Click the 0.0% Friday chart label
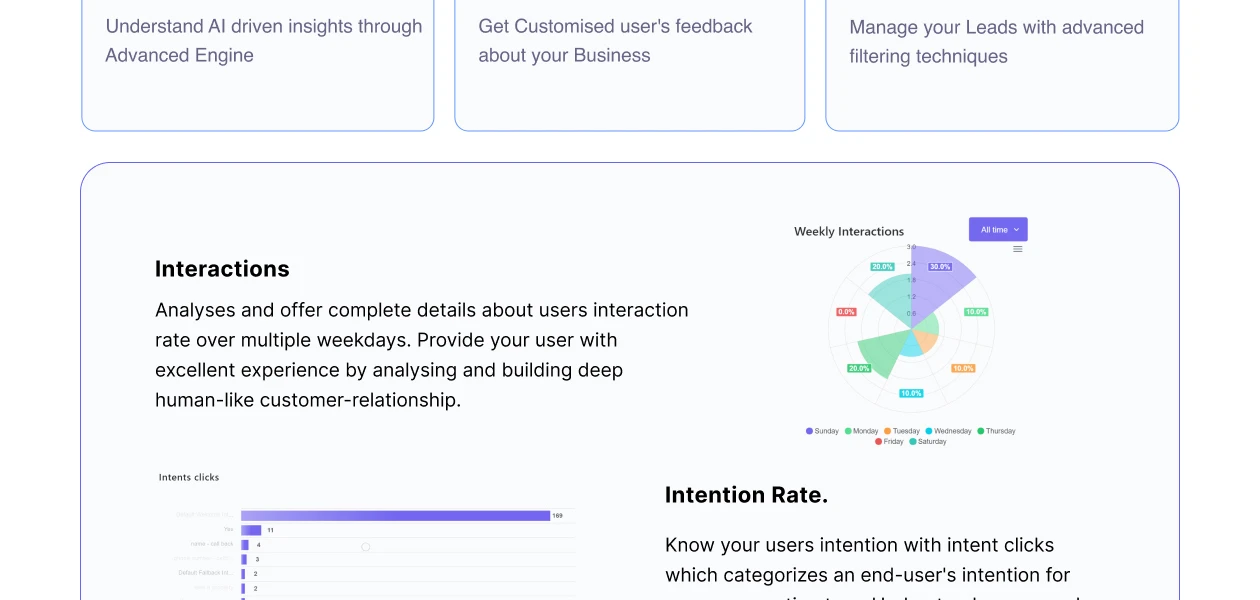 click(x=846, y=312)
